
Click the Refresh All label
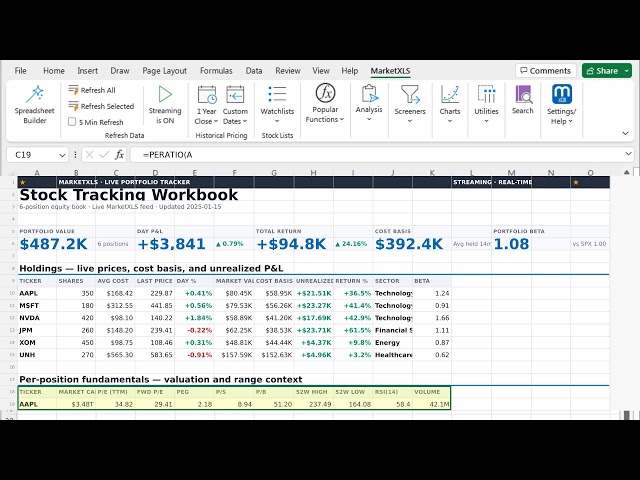tap(98, 90)
